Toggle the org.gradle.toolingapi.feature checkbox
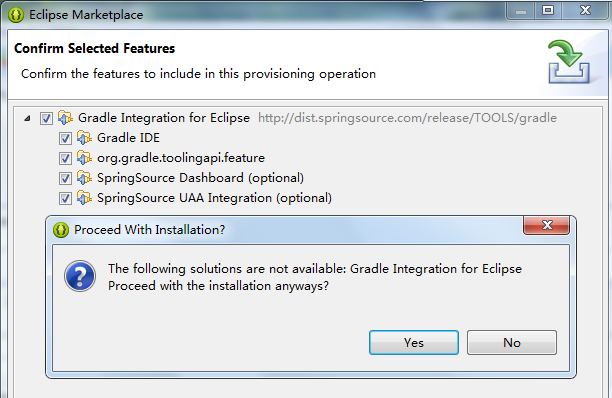This screenshot has width=612, height=398. click(x=65, y=158)
